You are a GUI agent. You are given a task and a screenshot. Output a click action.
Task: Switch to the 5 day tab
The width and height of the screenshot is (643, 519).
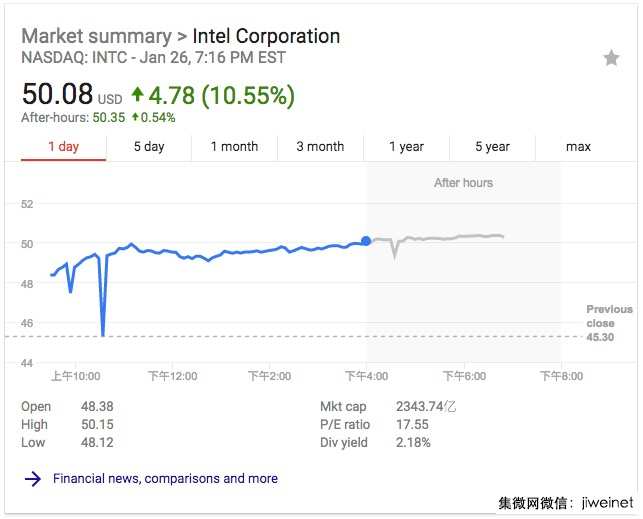[x=149, y=147]
